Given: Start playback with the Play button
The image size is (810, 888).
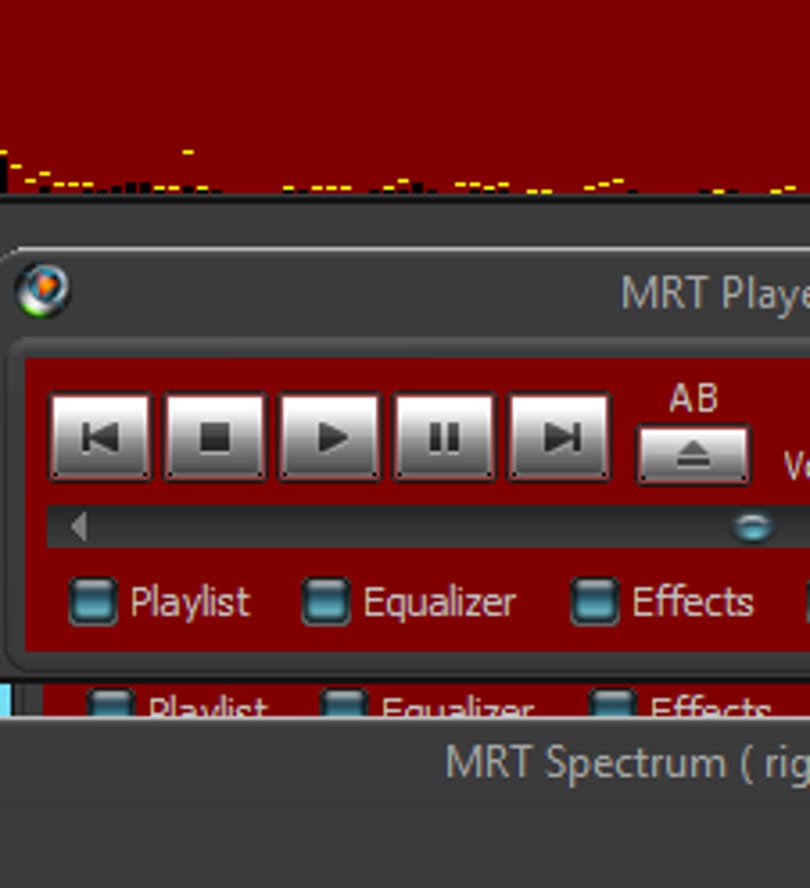Looking at the screenshot, I should (x=330, y=437).
